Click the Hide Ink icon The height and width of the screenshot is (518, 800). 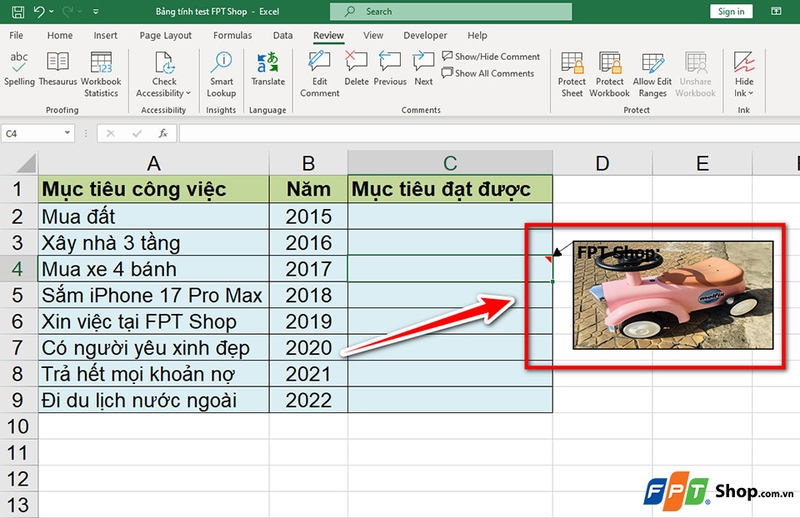(744, 63)
